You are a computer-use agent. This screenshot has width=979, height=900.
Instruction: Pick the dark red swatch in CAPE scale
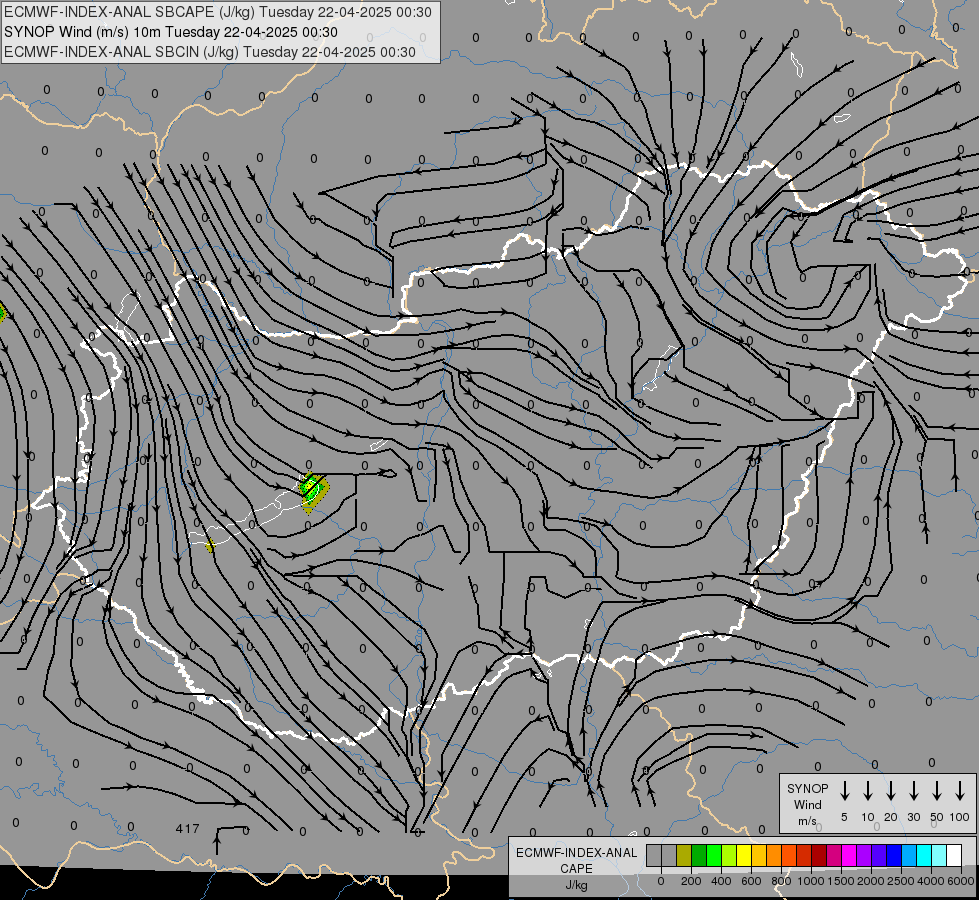820,856
